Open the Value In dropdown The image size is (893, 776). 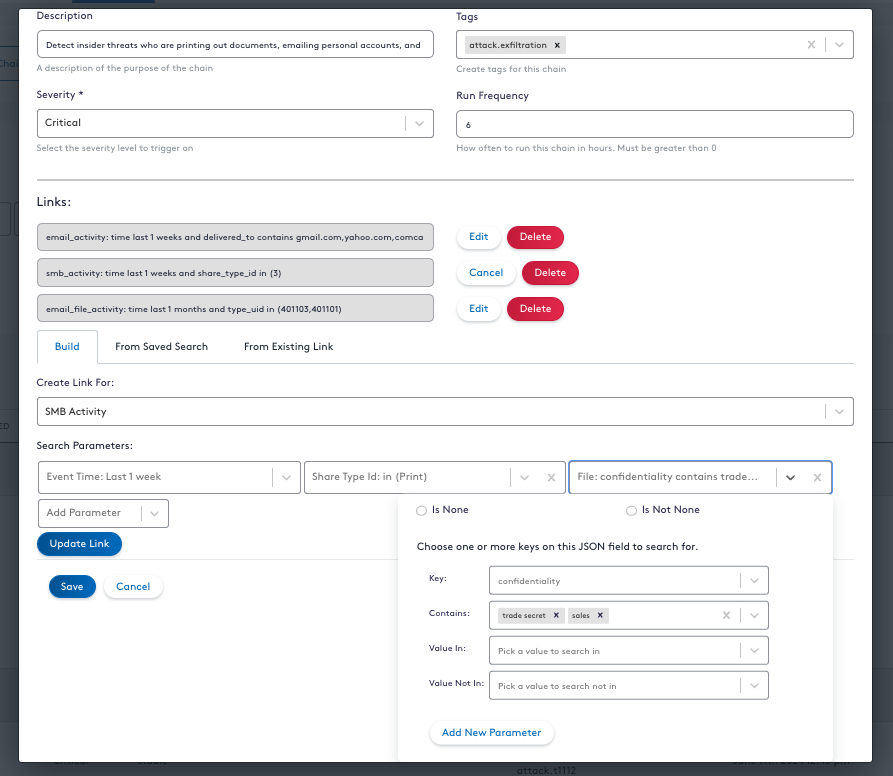tap(629, 651)
